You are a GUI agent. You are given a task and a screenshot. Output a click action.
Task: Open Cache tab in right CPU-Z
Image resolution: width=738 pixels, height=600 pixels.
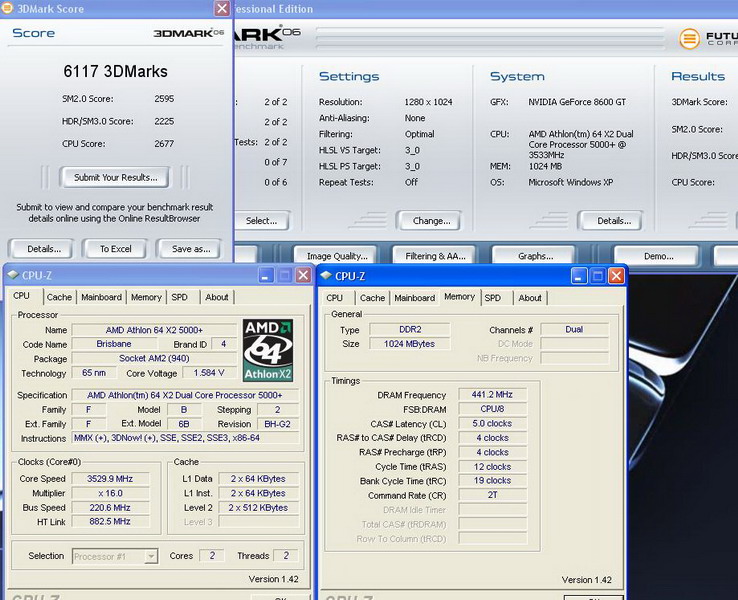pos(372,298)
